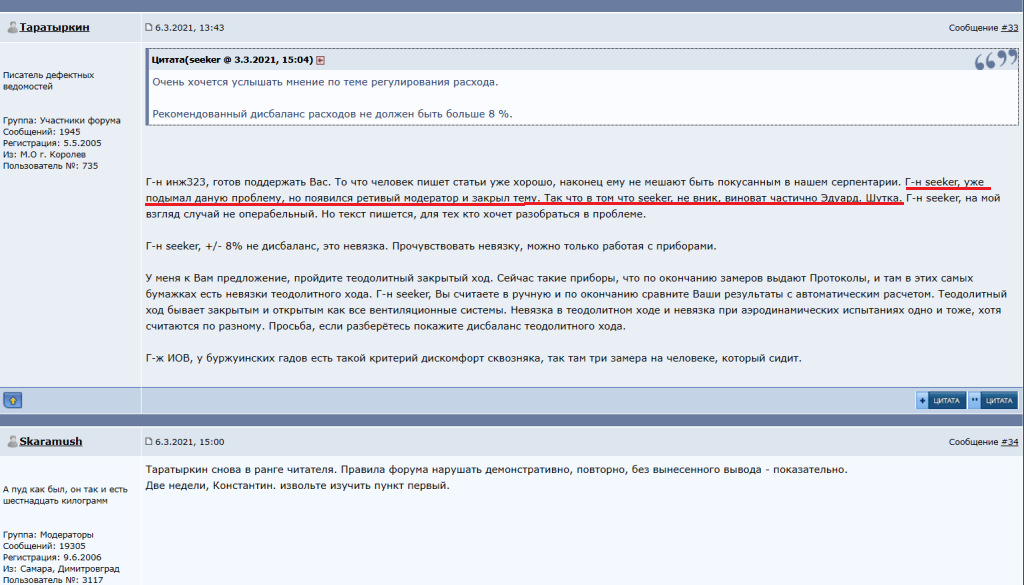1024x585 pixels.
Task: Click 'Пользователь №: 735'
Action: click(50, 166)
